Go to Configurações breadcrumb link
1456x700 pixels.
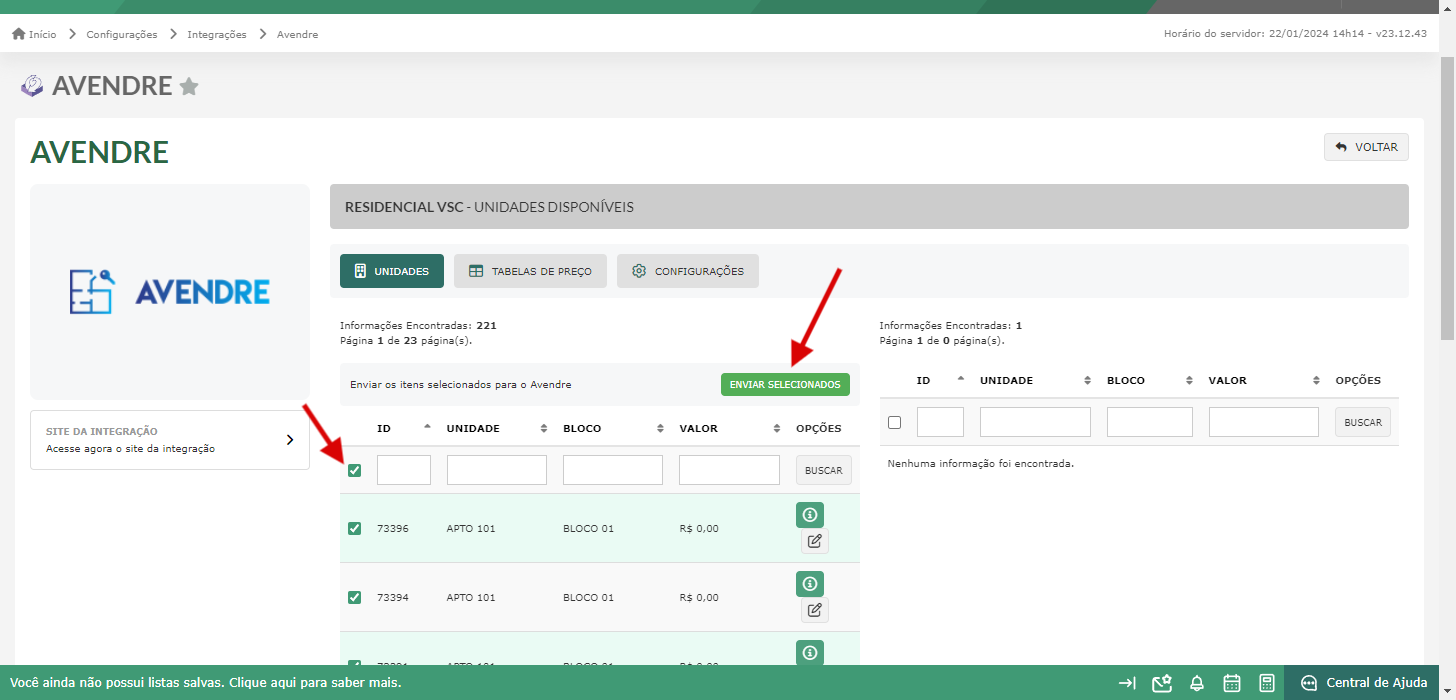click(x=122, y=34)
